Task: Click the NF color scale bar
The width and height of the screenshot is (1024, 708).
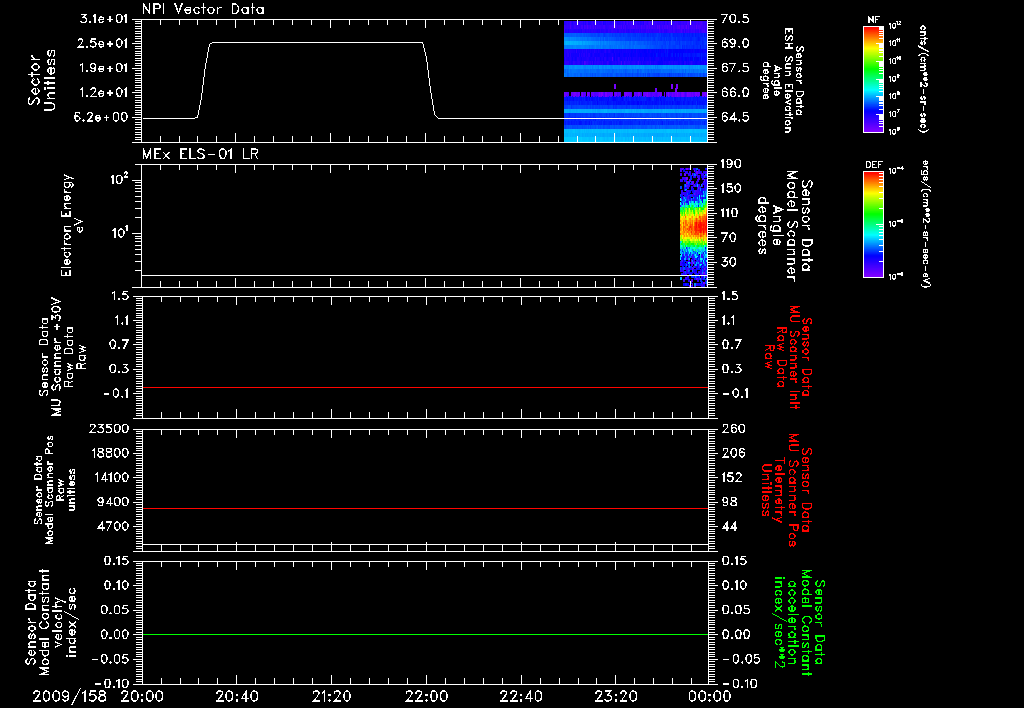Action: (x=874, y=79)
